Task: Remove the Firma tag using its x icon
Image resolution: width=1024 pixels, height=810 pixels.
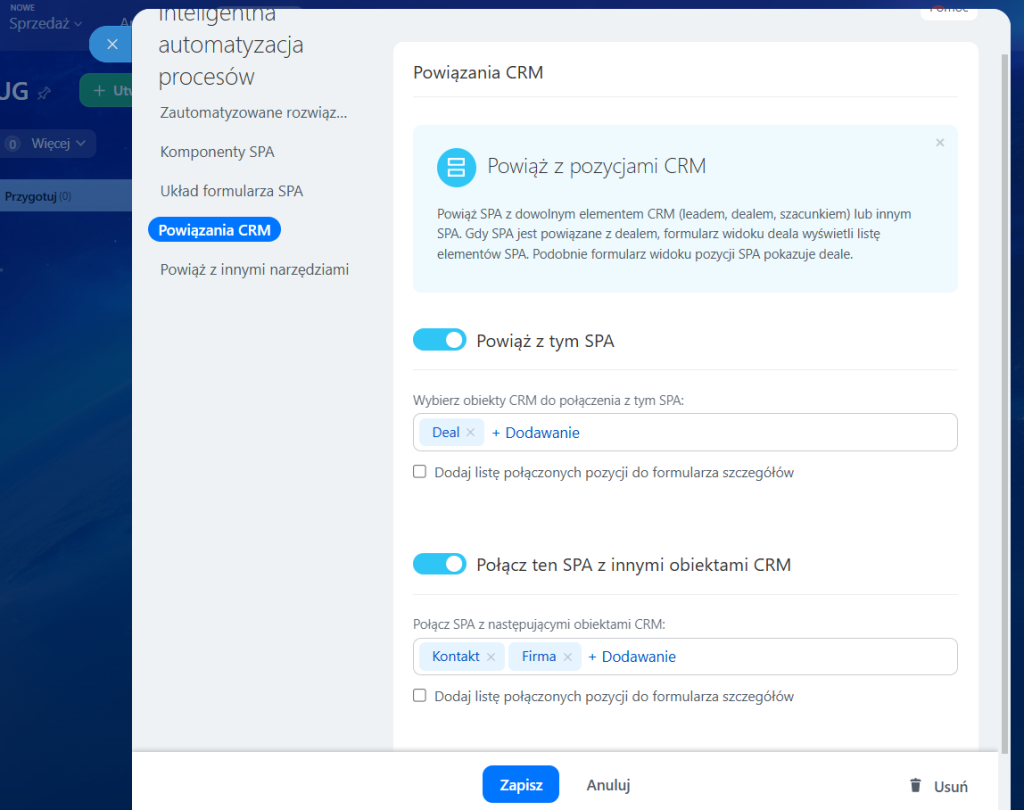Action: (567, 657)
